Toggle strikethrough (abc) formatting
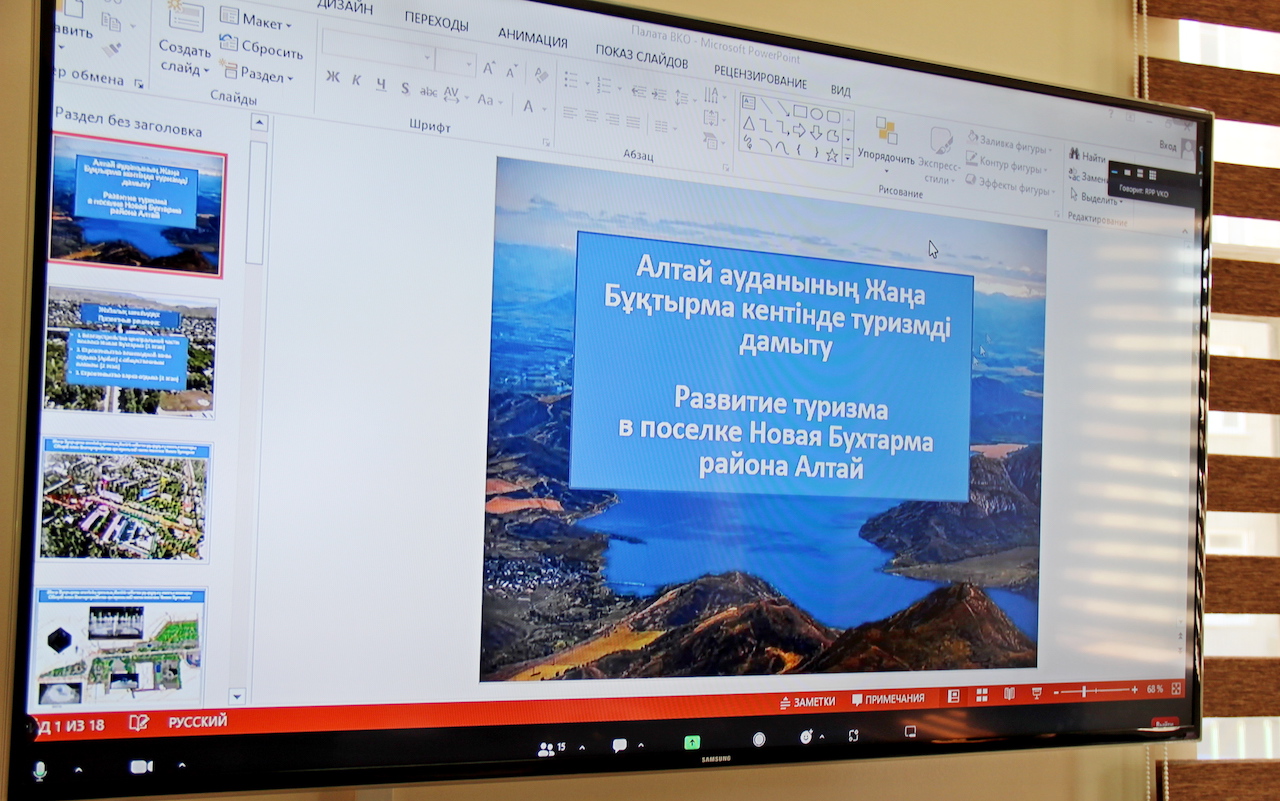Viewport: 1280px width, 801px height. [x=428, y=92]
